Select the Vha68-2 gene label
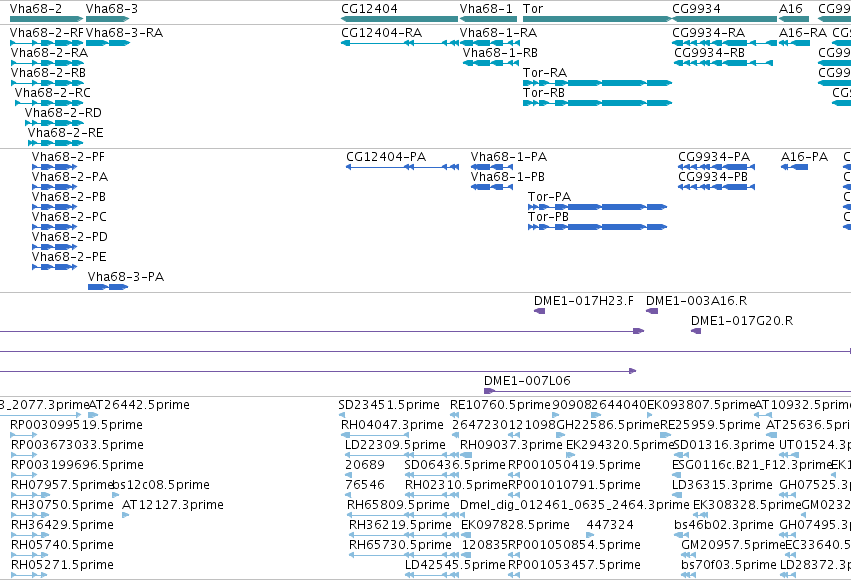The image size is (851, 580). [x=36, y=9]
